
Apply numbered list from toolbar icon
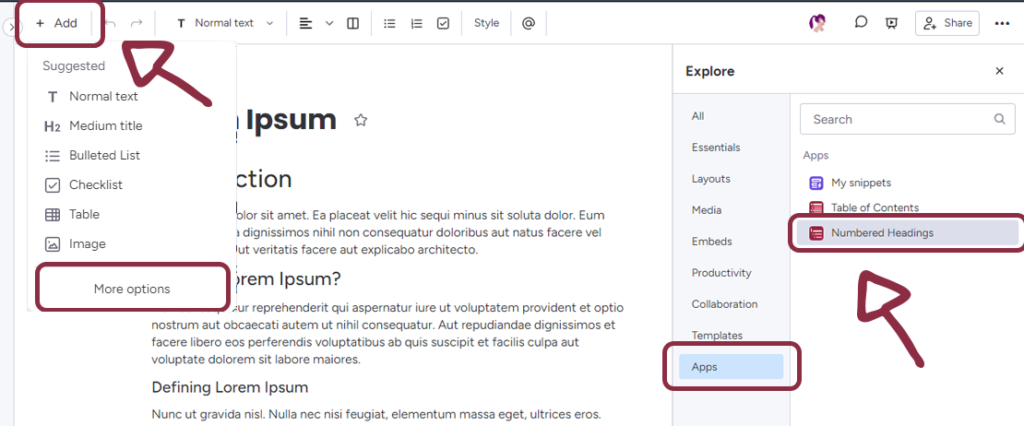[417, 23]
